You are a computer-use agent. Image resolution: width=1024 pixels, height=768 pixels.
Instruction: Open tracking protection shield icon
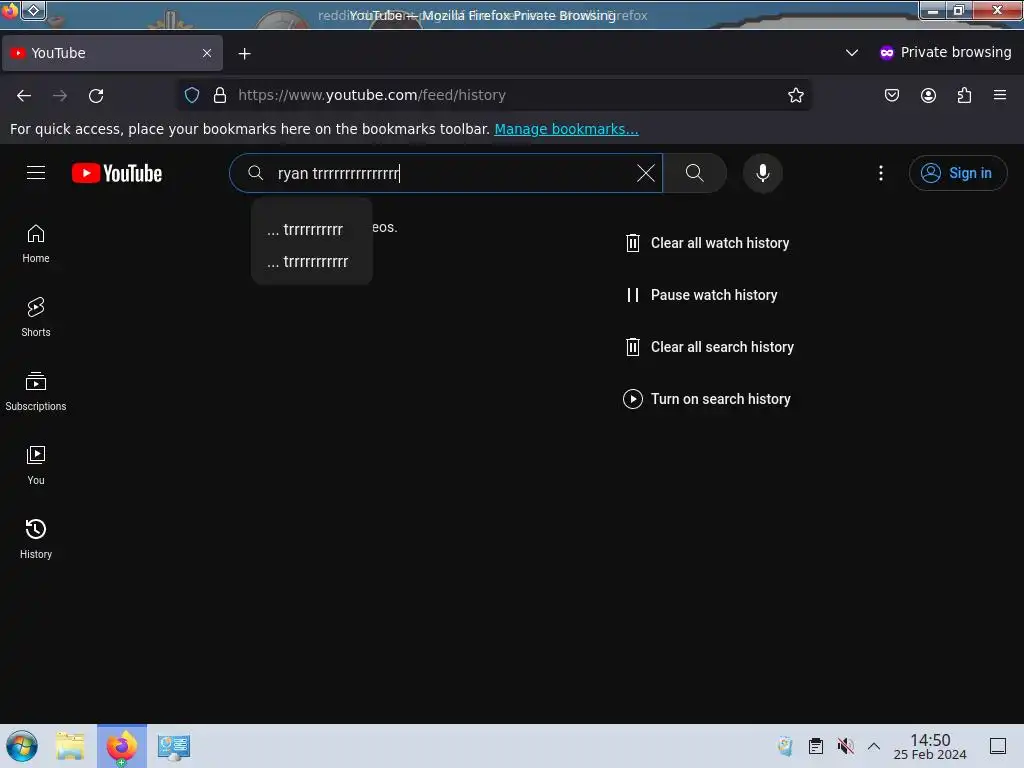coord(192,95)
